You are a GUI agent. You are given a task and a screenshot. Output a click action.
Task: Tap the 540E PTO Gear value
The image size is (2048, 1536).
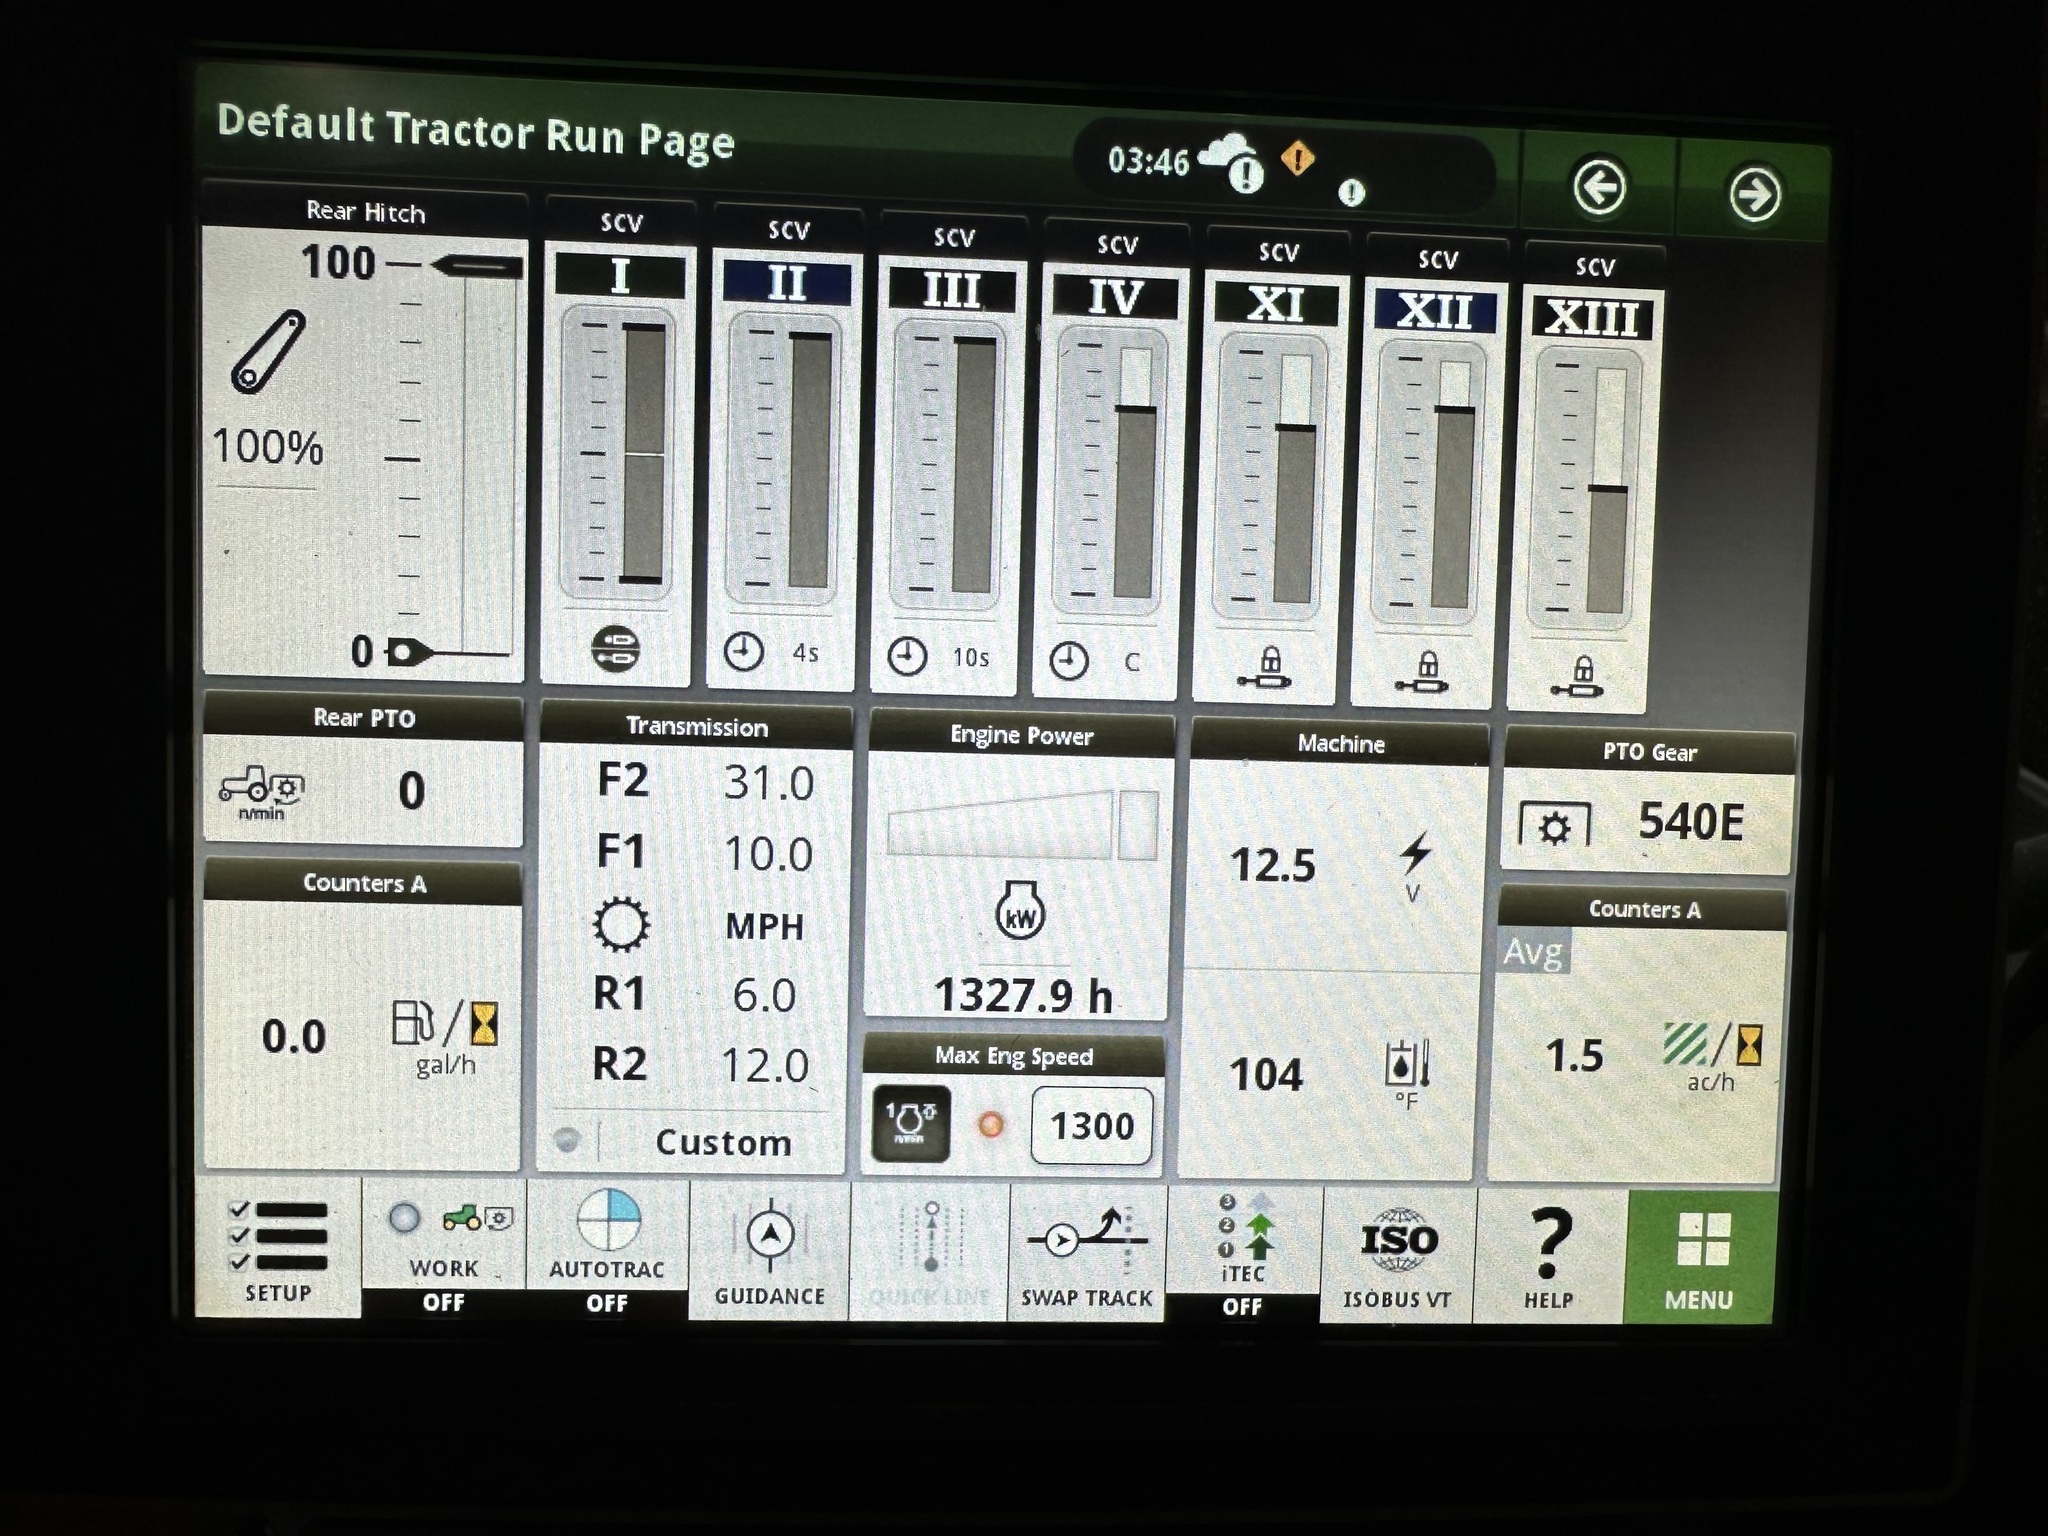point(1690,822)
